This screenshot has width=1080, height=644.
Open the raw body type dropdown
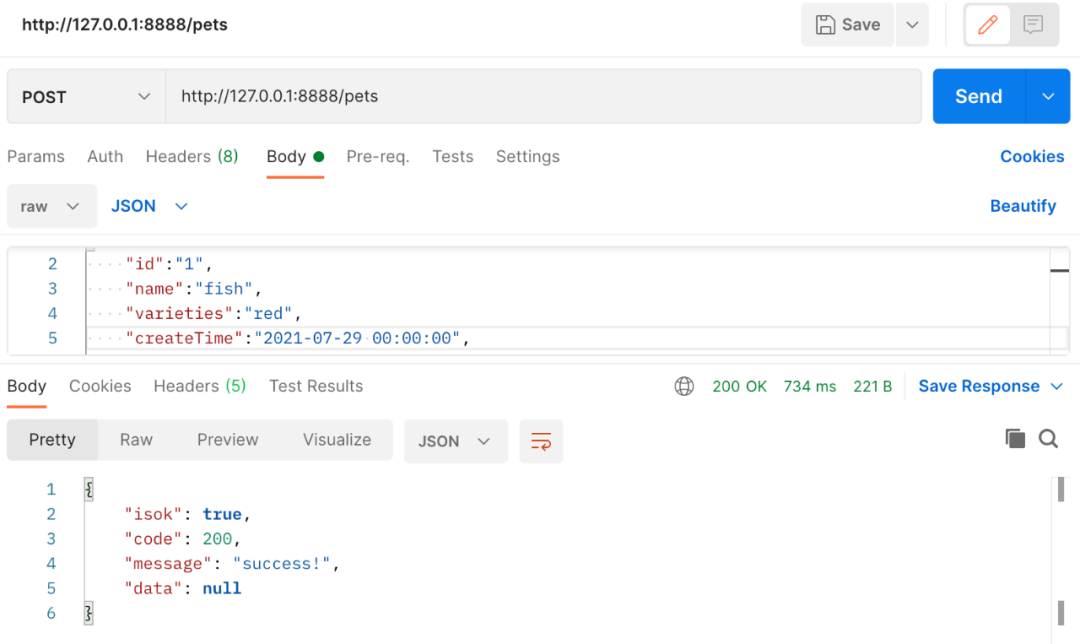coord(51,206)
